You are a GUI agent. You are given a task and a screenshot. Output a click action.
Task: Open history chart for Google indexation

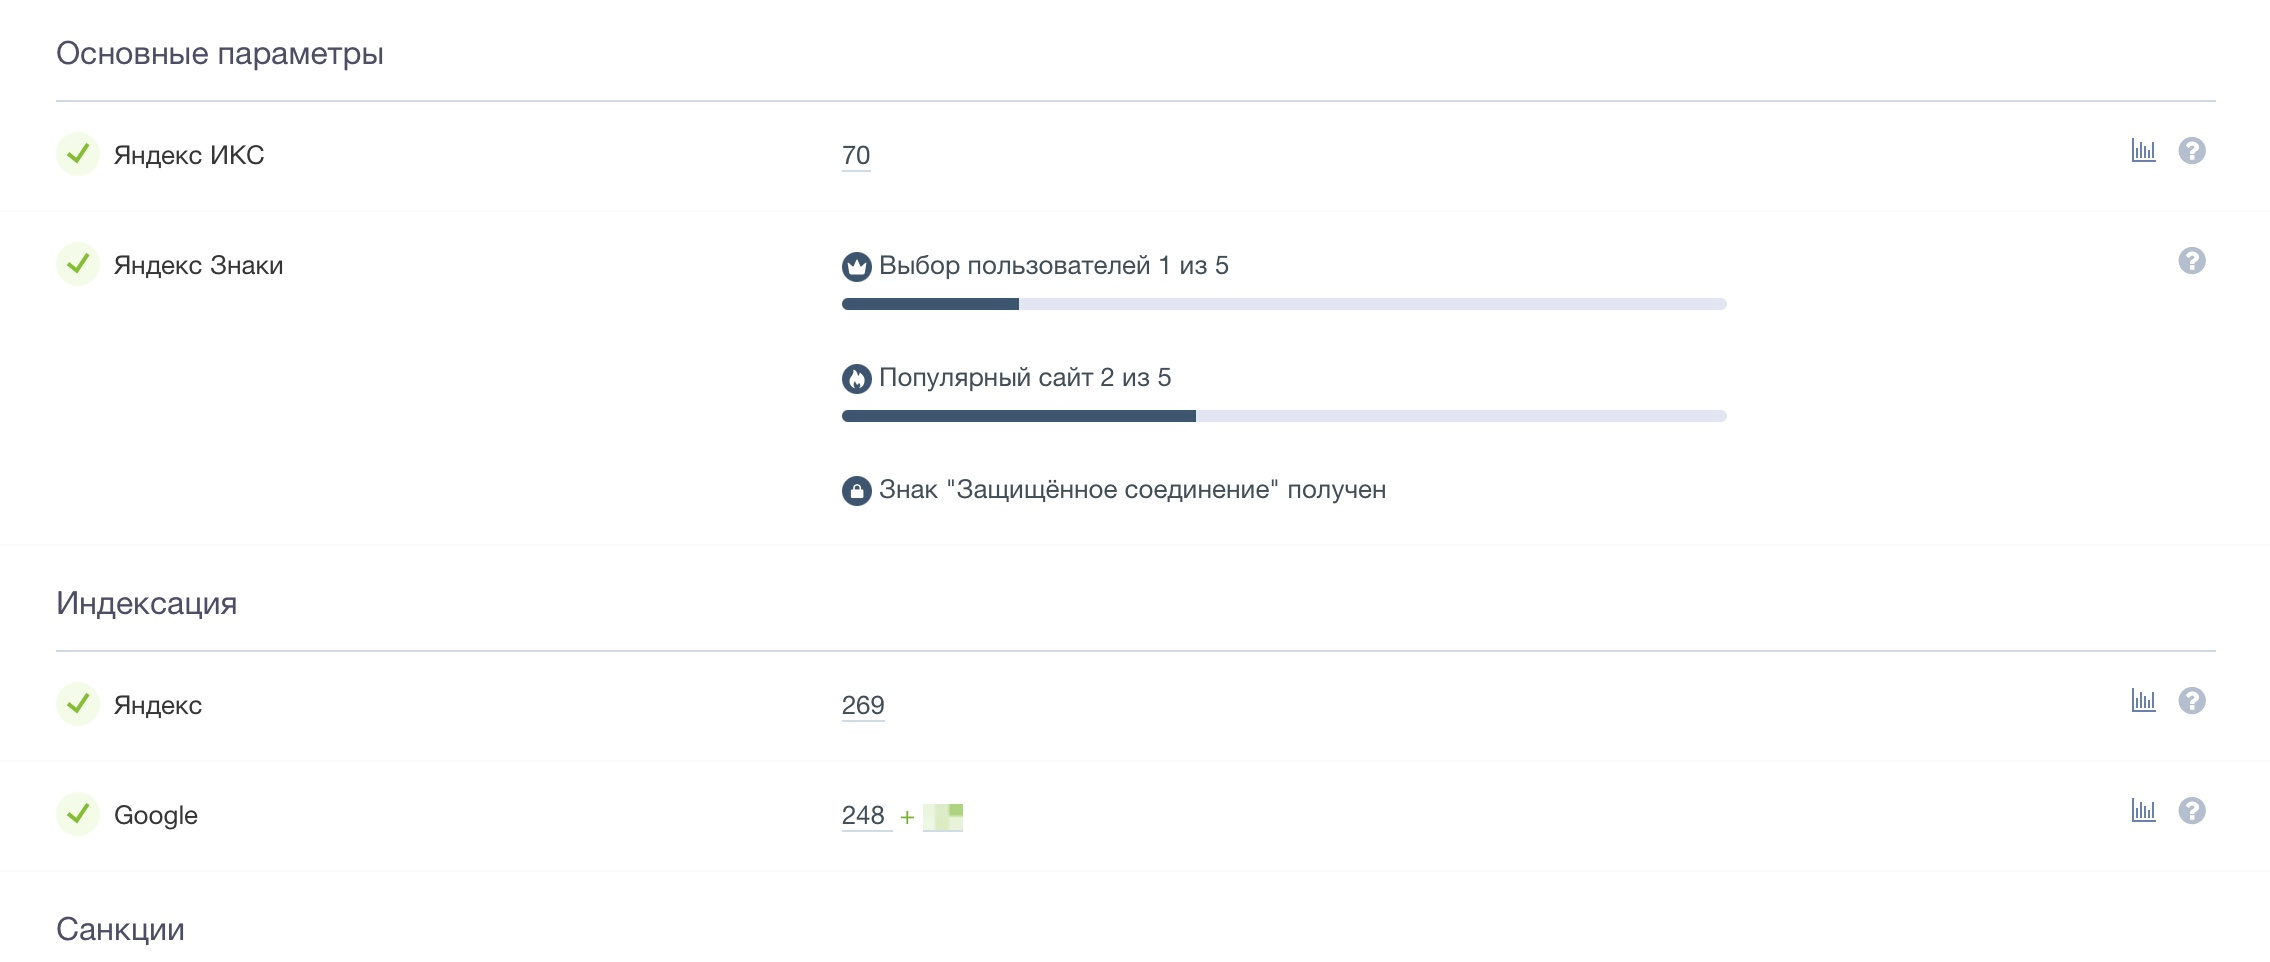[x=2143, y=811]
